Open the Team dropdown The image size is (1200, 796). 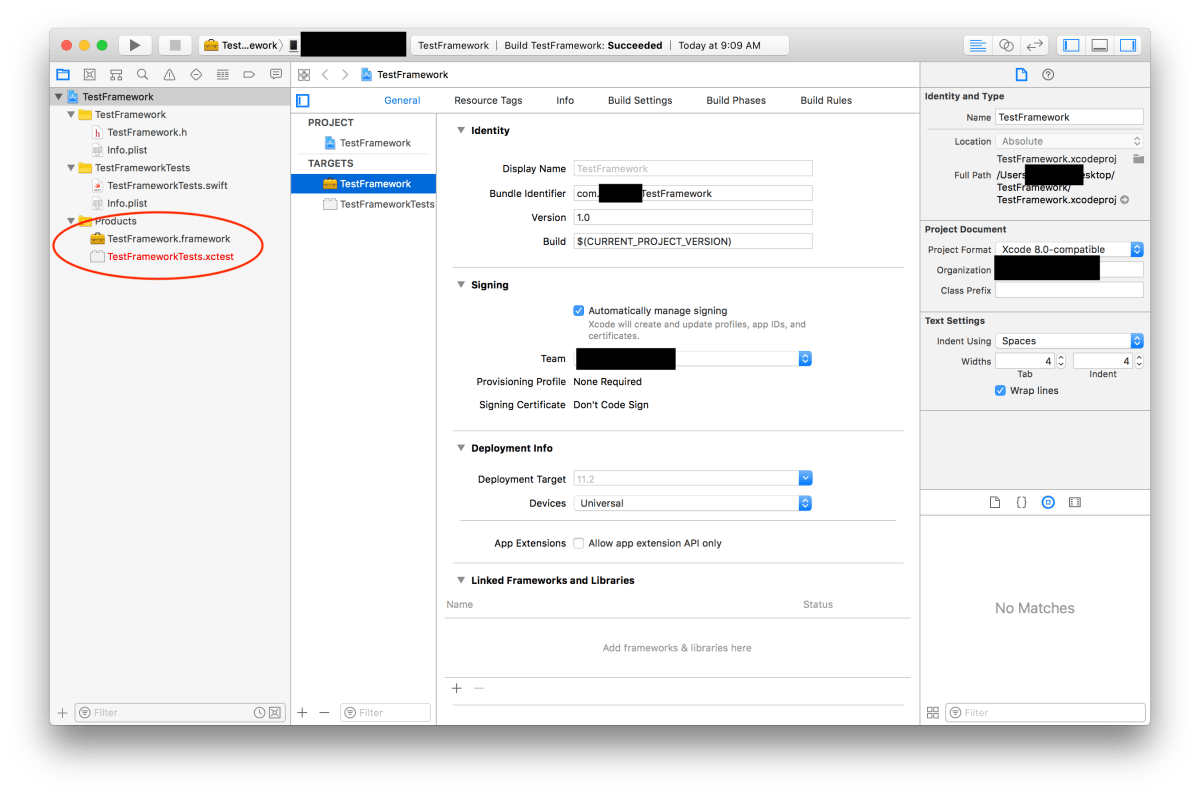(x=693, y=358)
